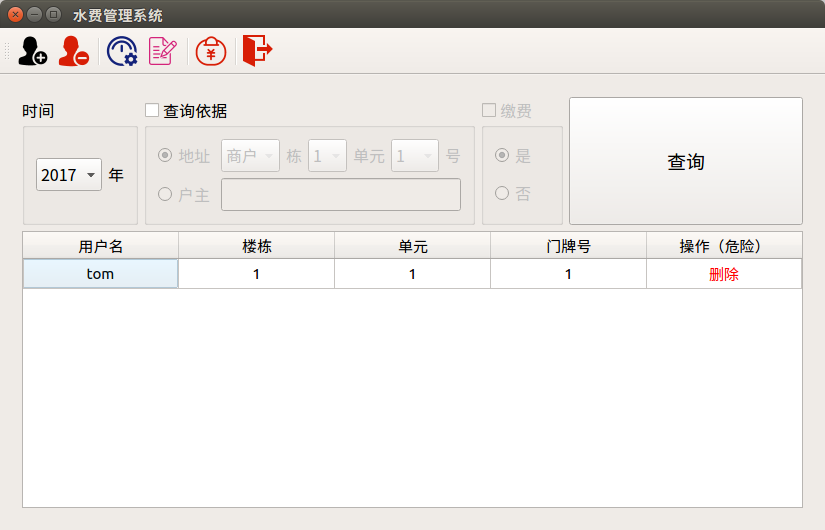The image size is (825, 530).
Task: Select the 单元 cell in tom's row
Action: point(412,274)
